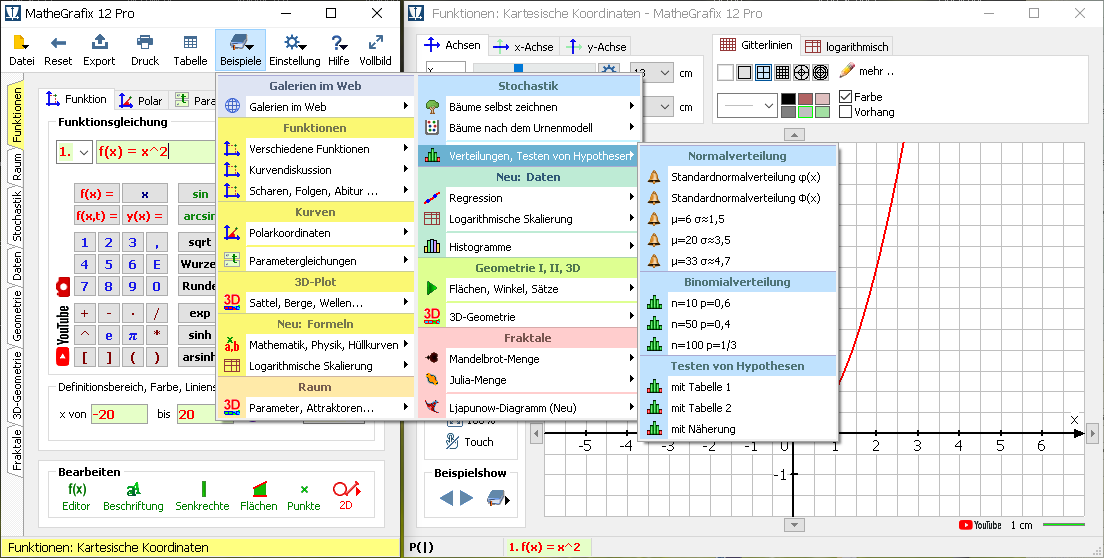Open the f(x) Editor tool
This screenshot has width=1104, height=558.
76,496
